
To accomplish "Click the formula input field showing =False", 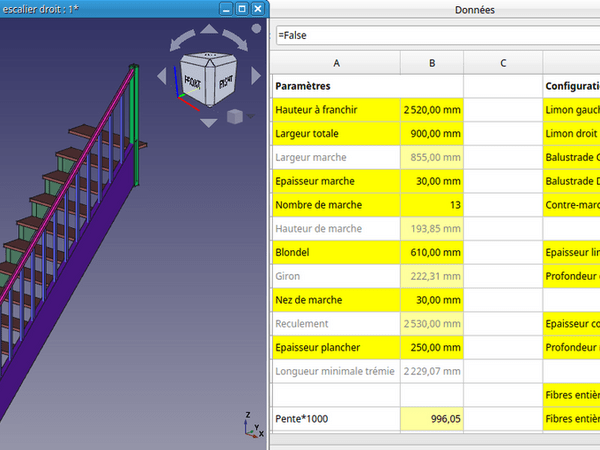I will pyautogui.click(x=435, y=35).
